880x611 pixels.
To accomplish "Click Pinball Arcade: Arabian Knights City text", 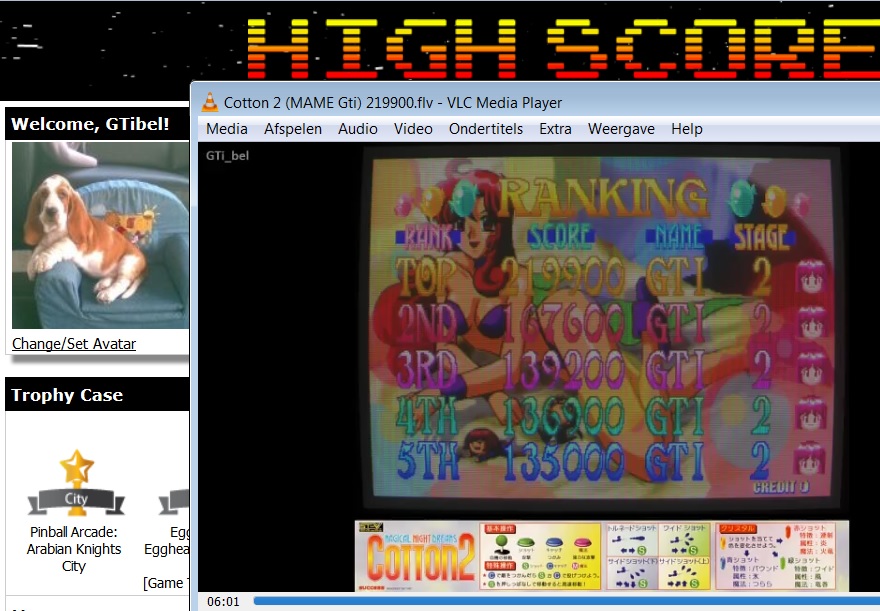I will [74, 549].
